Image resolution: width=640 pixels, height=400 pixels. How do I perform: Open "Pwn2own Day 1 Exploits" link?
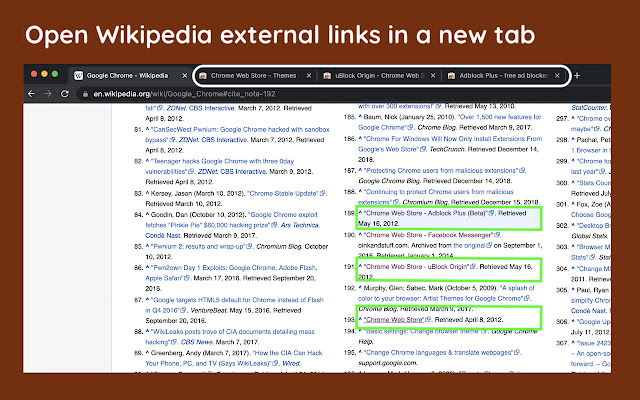[x=231, y=273]
